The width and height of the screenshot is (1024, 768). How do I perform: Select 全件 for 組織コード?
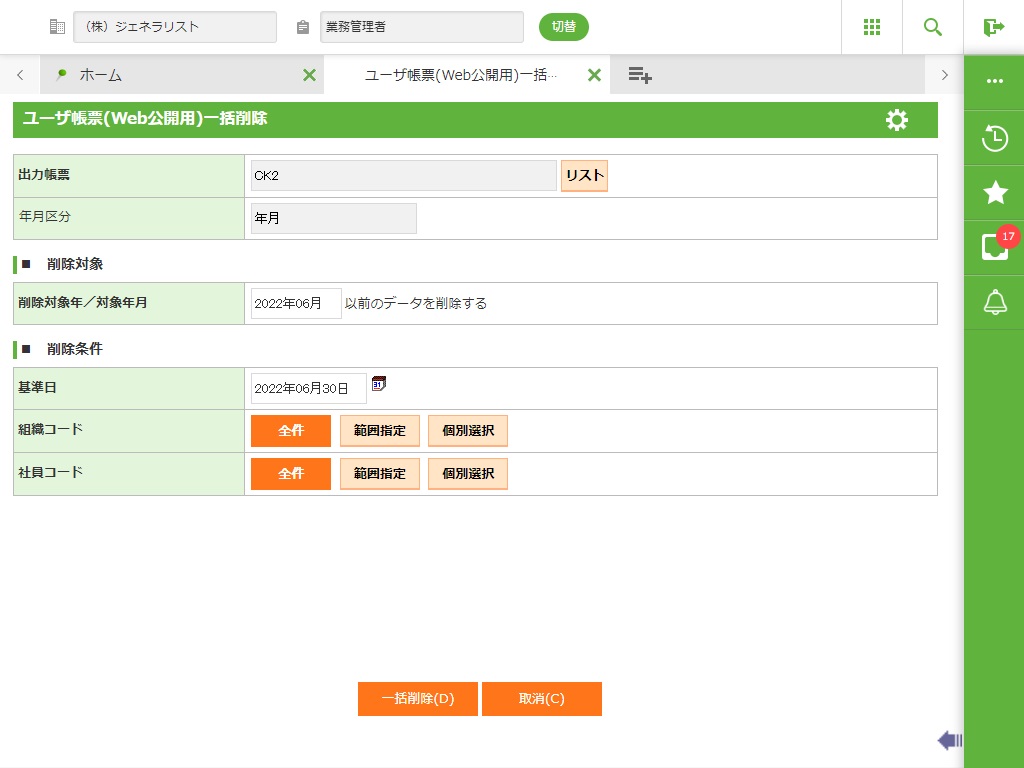pos(290,431)
